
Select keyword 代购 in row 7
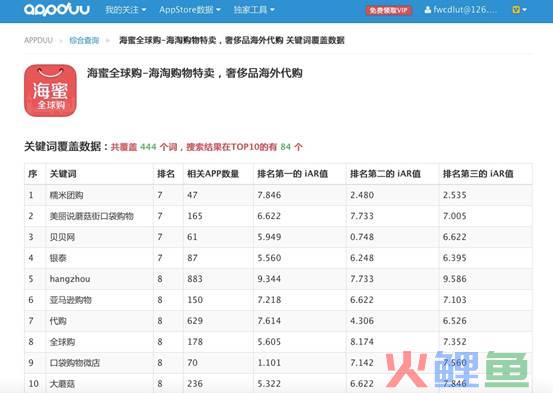tap(58, 321)
